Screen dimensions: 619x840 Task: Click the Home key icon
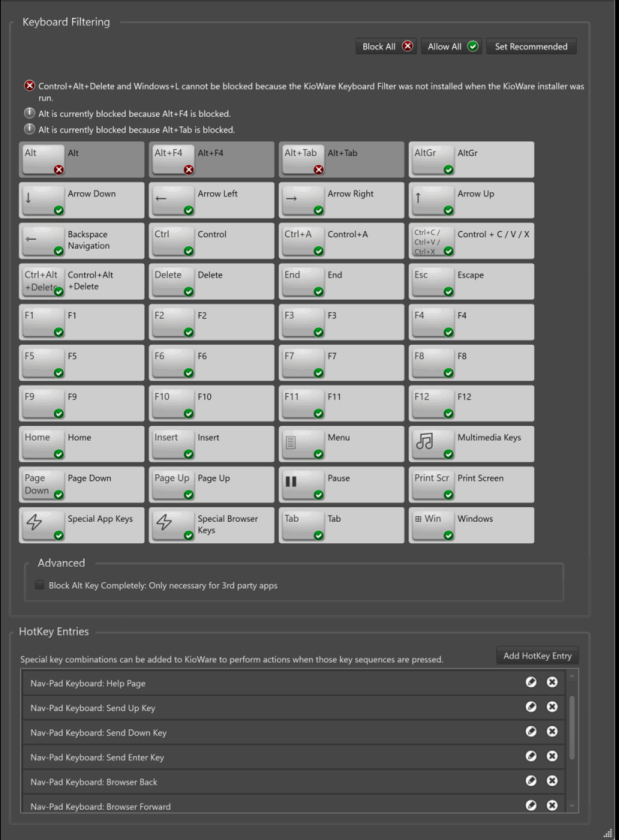coord(43,445)
